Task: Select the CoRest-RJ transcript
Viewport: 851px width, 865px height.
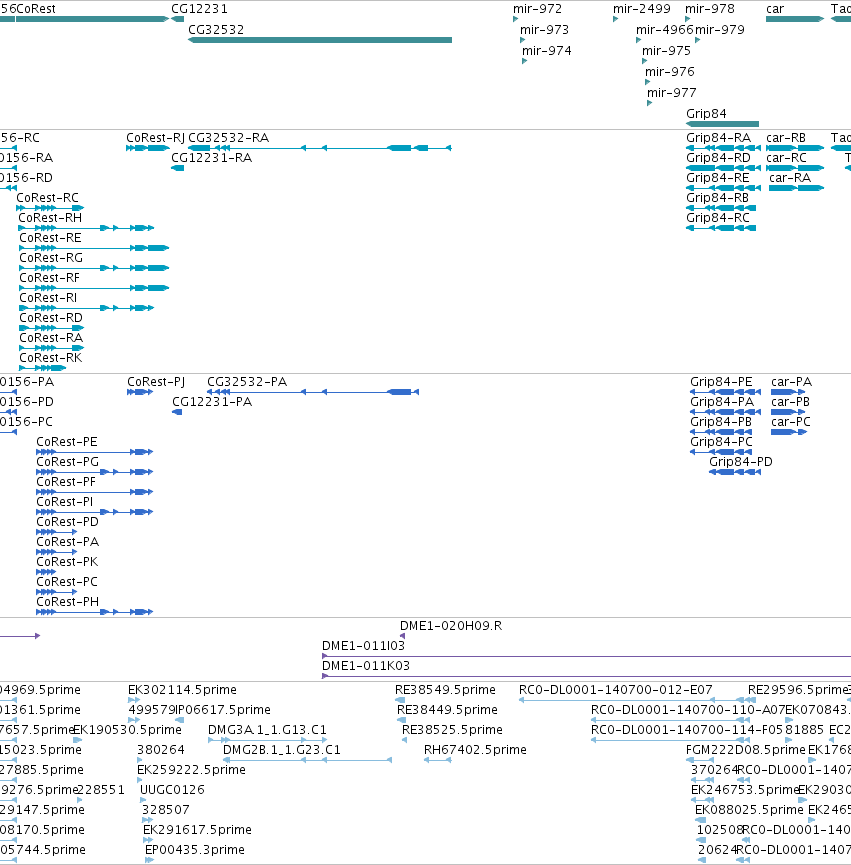Action: [x=148, y=148]
